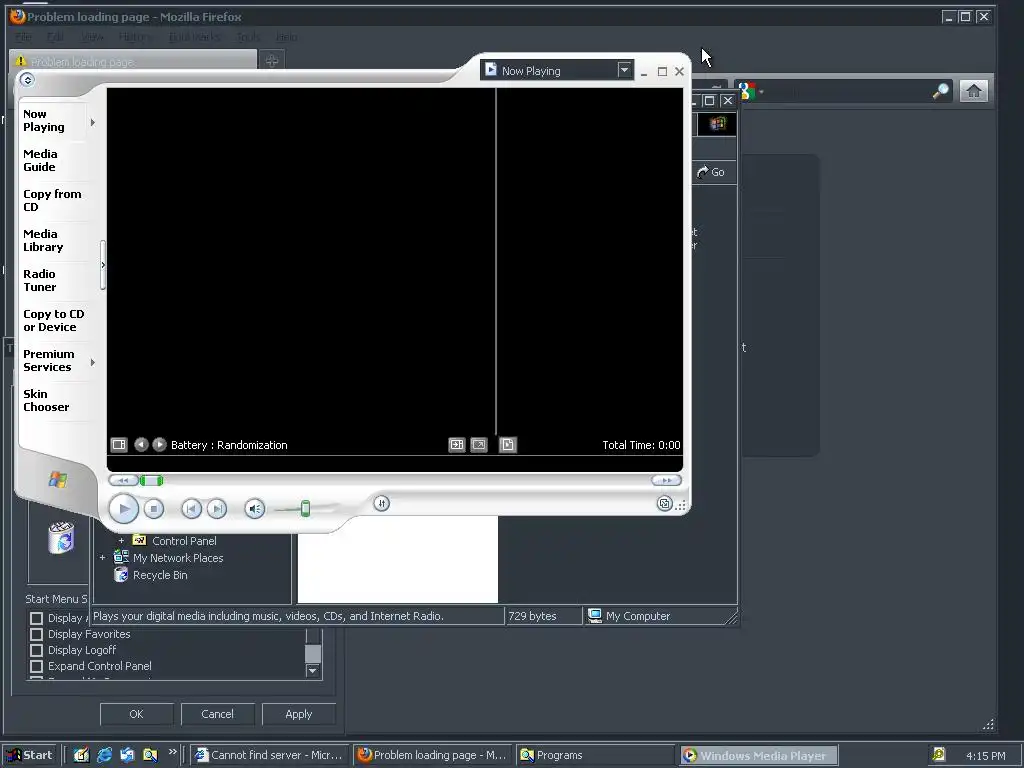Select Recycle Bin in the folder tree
This screenshot has height=768, width=1024.
[159, 575]
